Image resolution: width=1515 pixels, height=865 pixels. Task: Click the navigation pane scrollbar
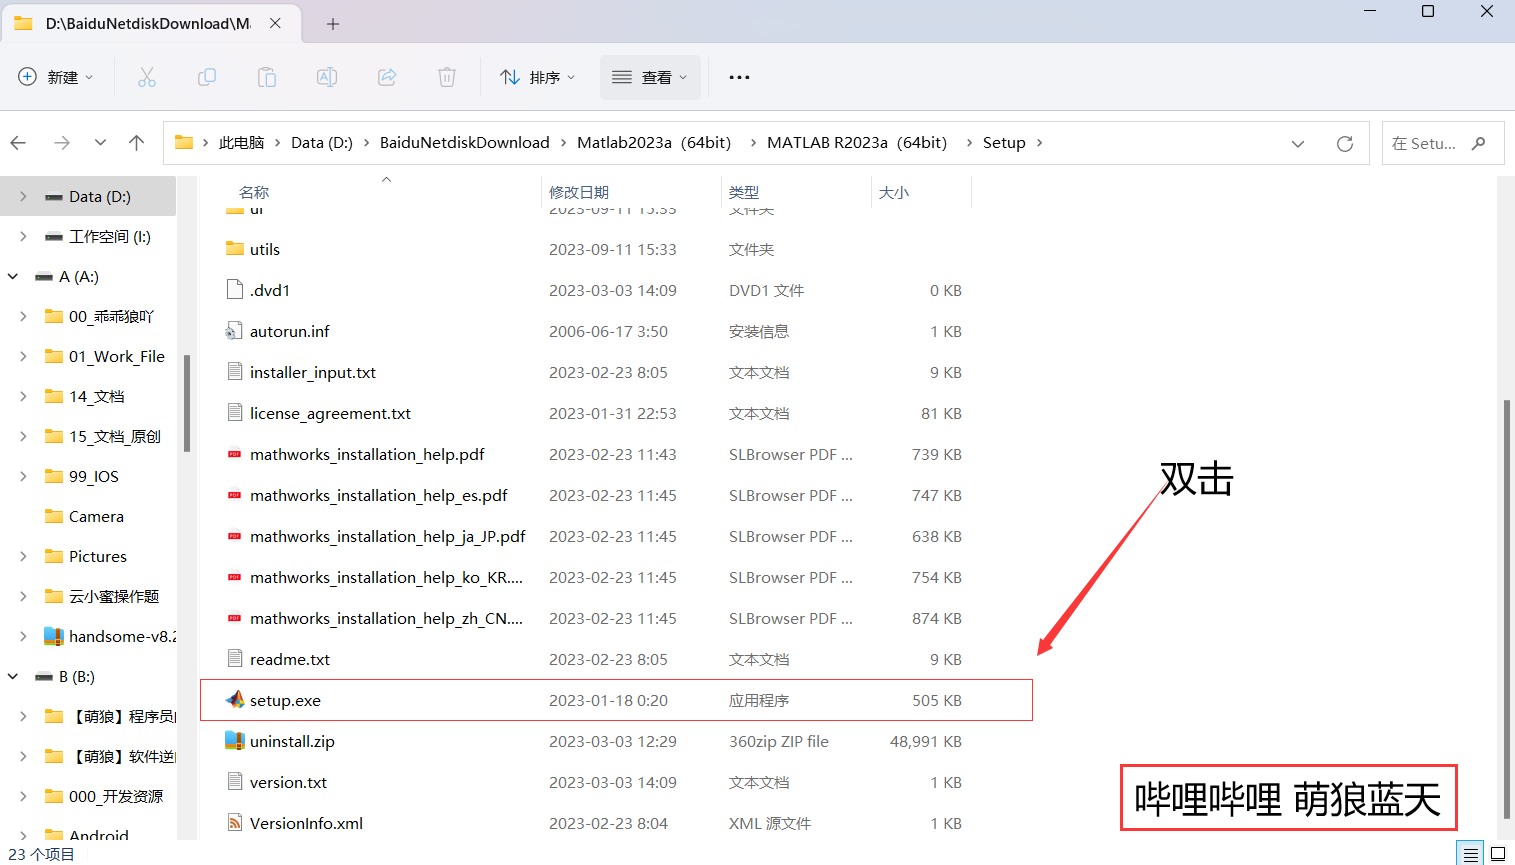coord(187,403)
